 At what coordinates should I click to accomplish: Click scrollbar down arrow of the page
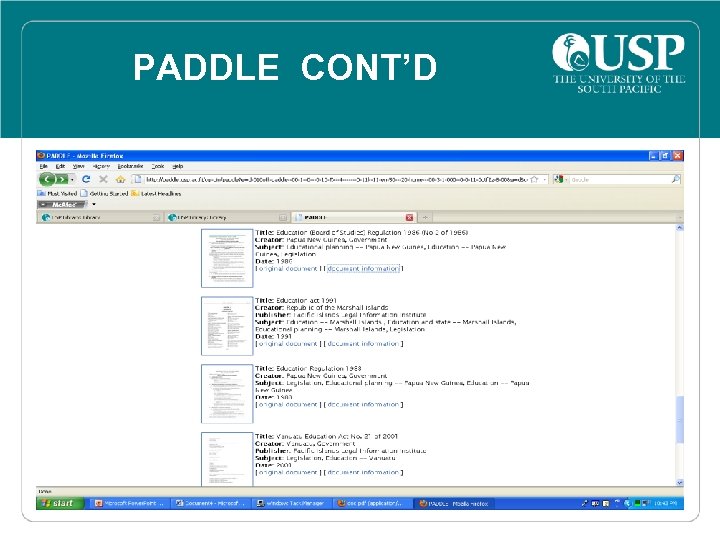pyautogui.click(x=680, y=483)
